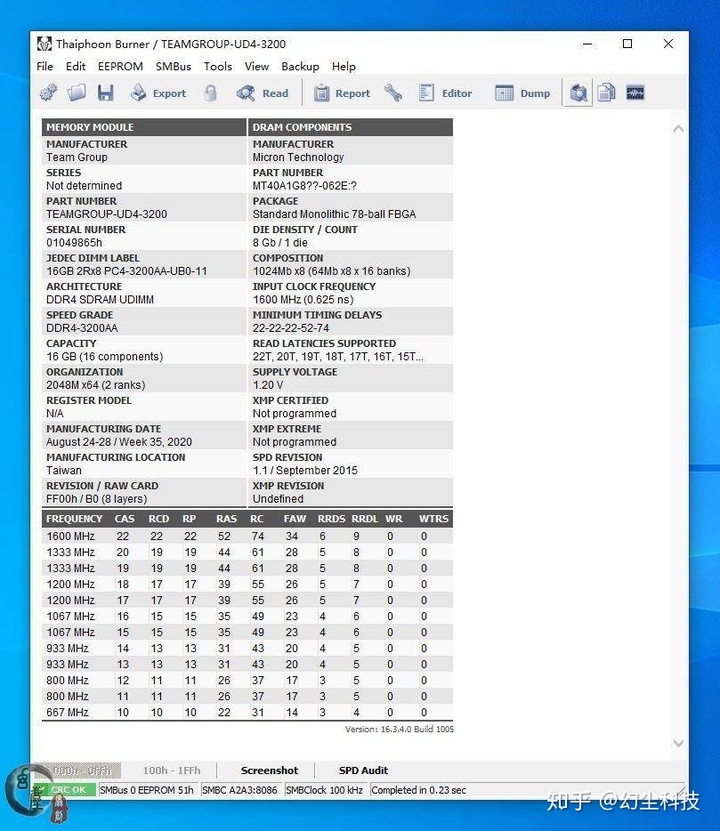Click 'Completed in 0.23 sec' status text
720x831 pixels.
(x=419, y=790)
